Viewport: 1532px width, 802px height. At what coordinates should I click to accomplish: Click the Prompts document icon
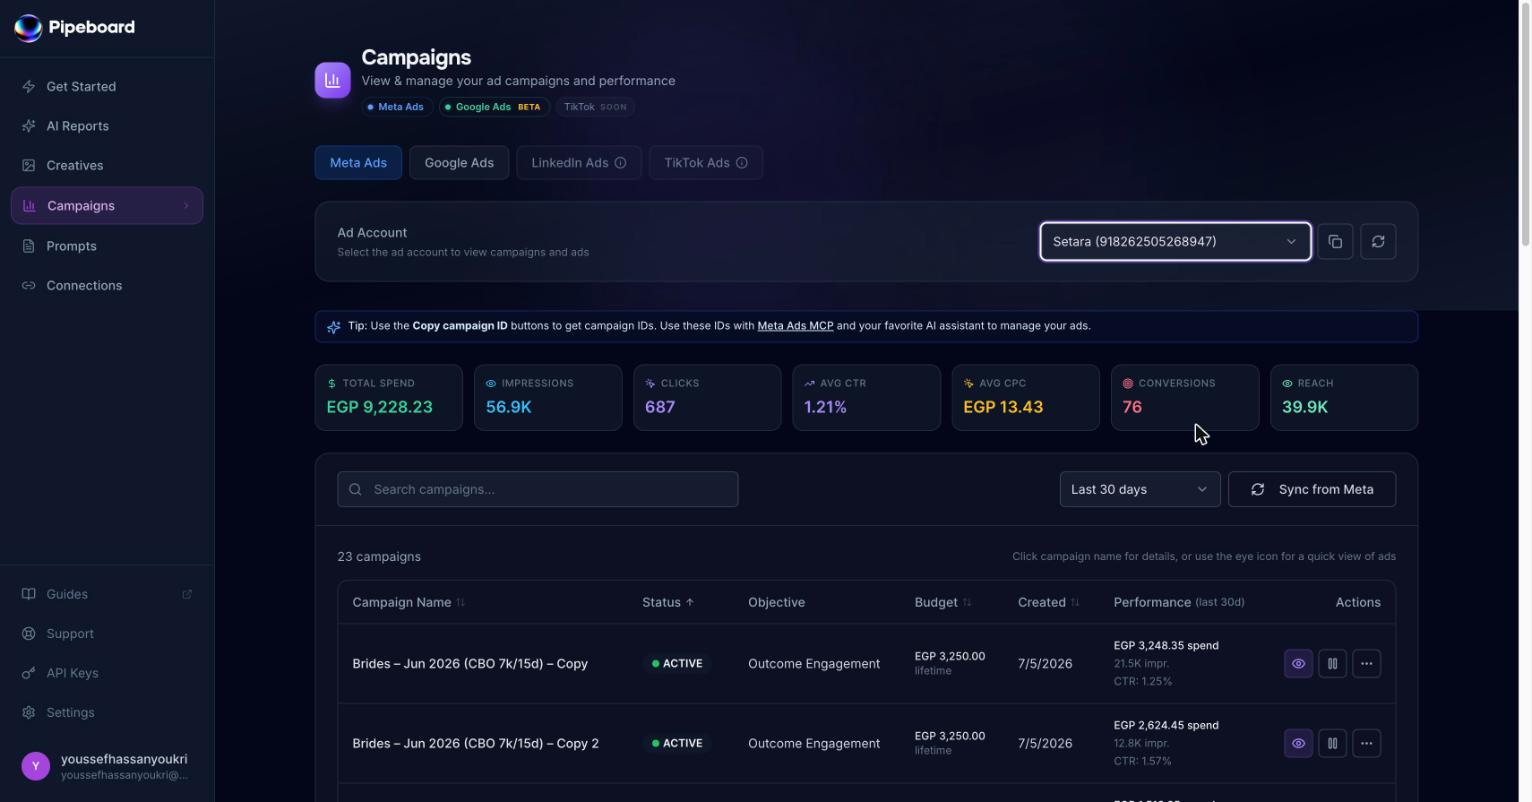click(x=29, y=246)
